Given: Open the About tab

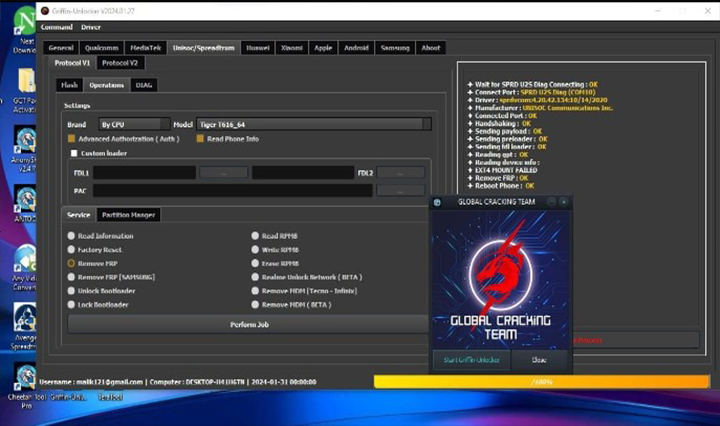Looking at the screenshot, I should 431,48.
